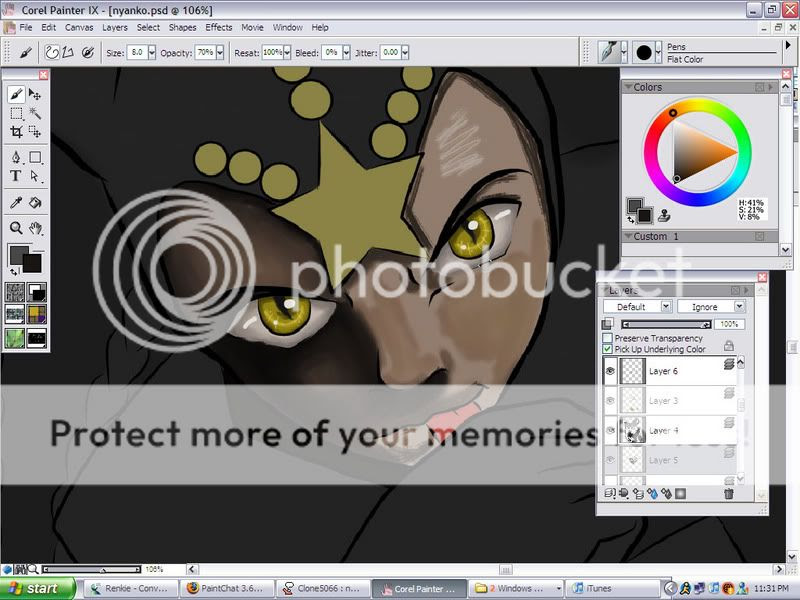
Task: Open the Size dropdown arrow
Action: pos(152,52)
